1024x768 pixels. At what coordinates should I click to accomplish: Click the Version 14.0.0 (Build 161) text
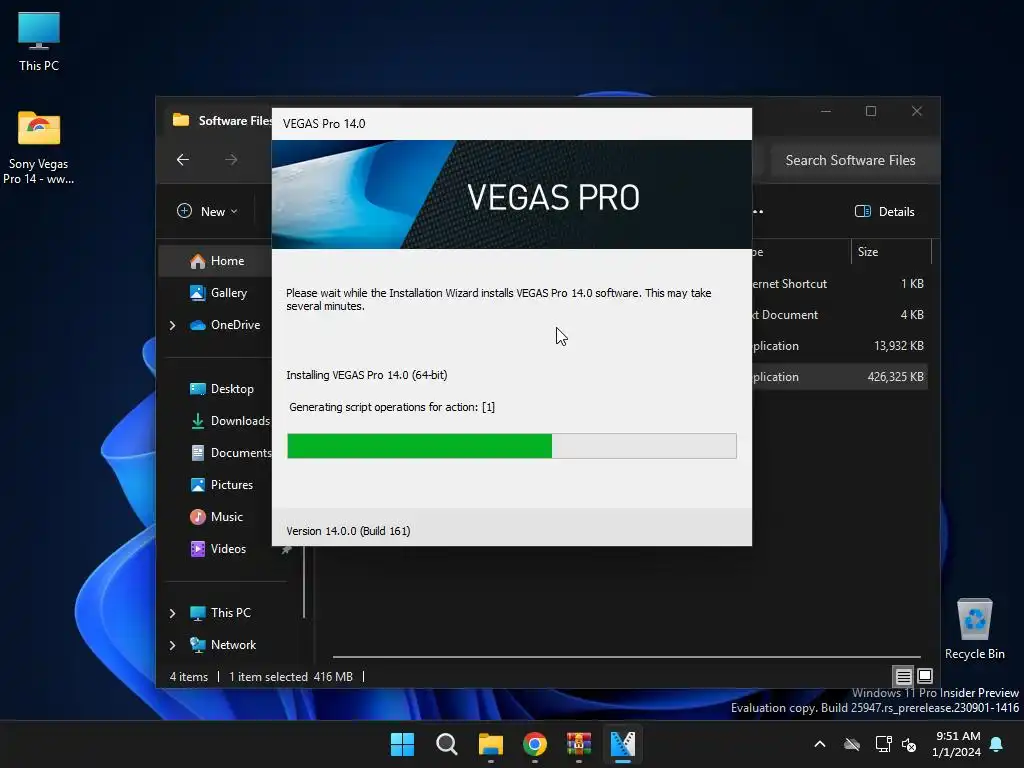click(348, 531)
